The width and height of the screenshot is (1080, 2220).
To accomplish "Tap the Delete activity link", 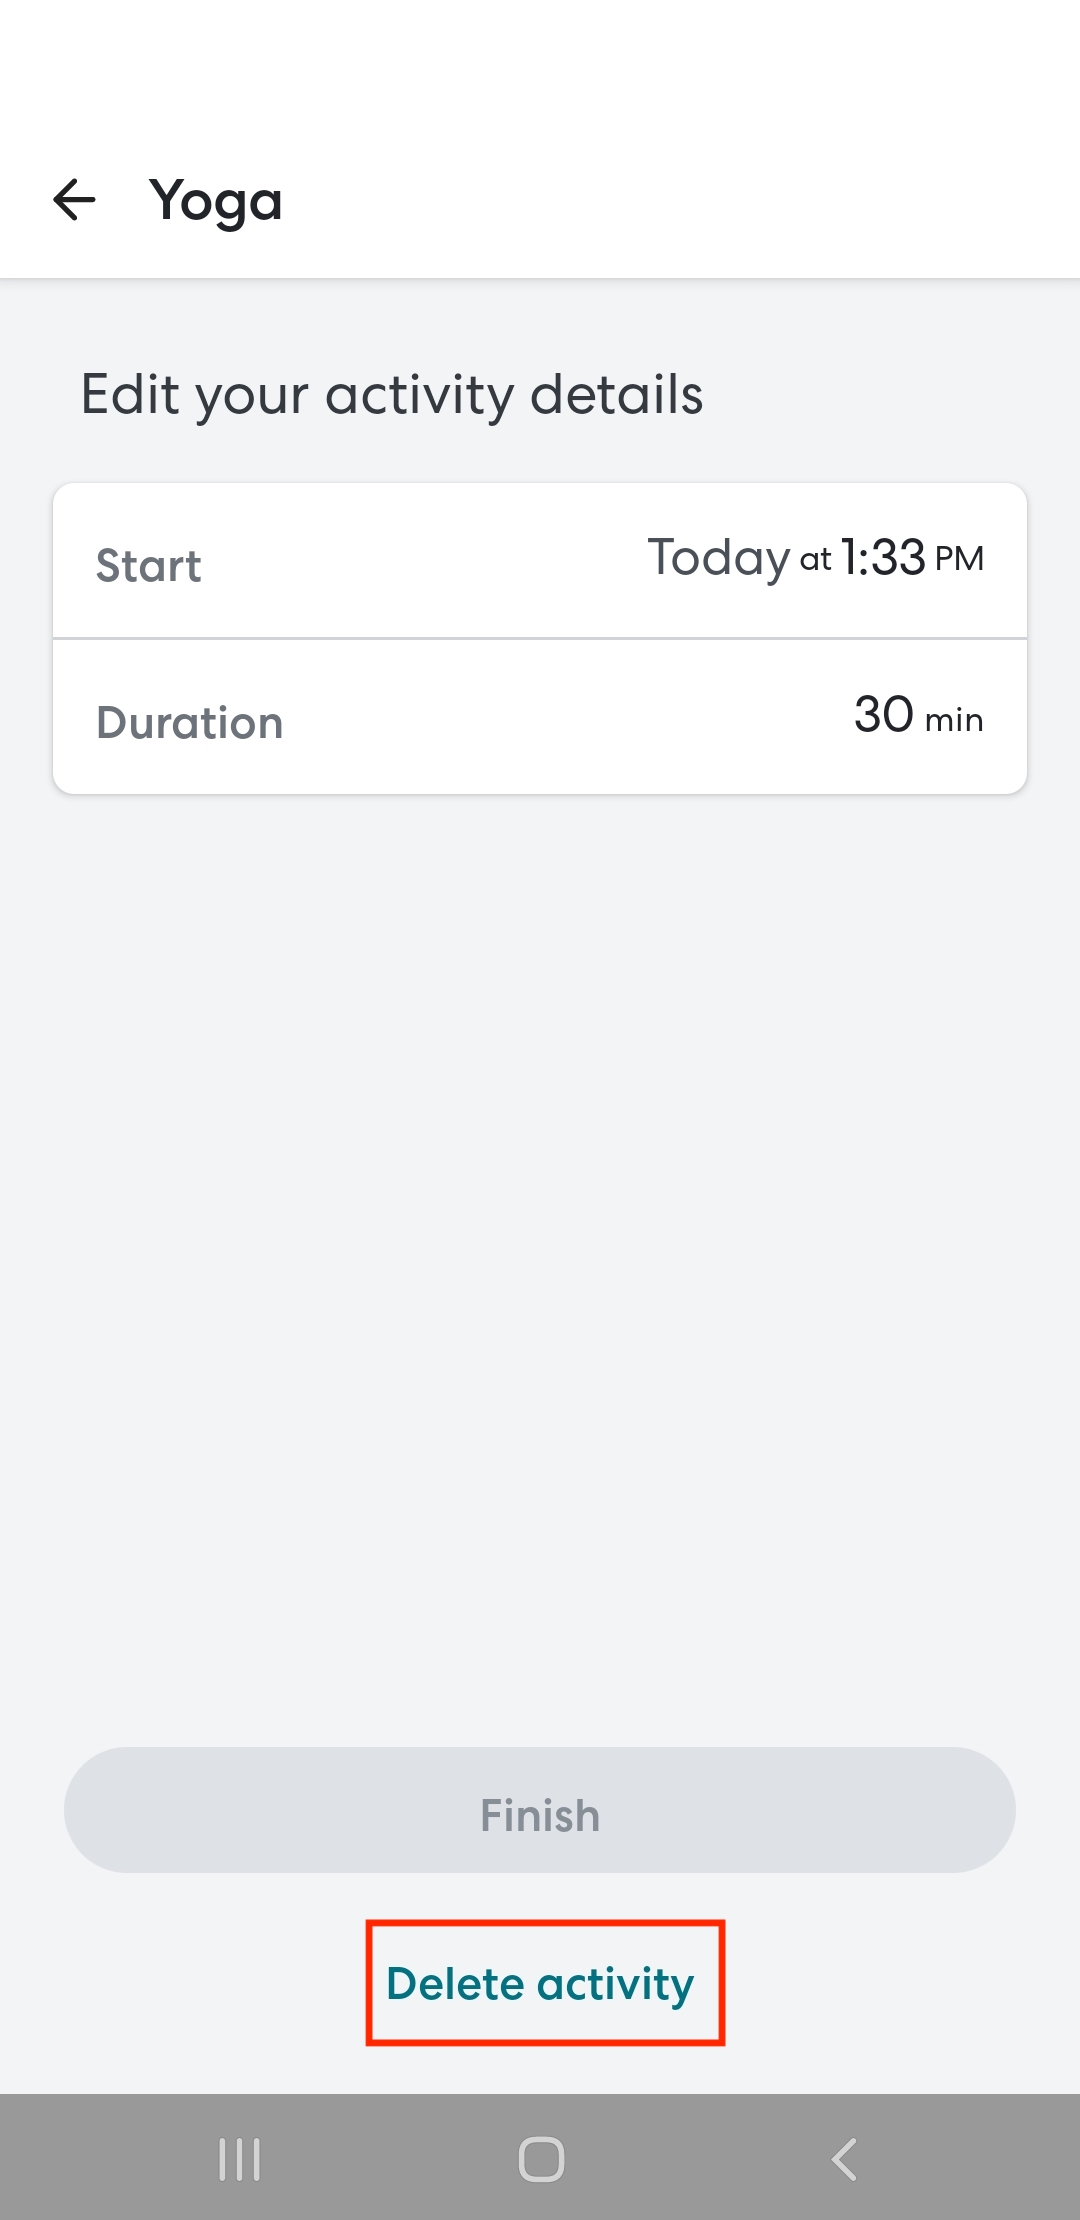I will (x=540, y=1984).
